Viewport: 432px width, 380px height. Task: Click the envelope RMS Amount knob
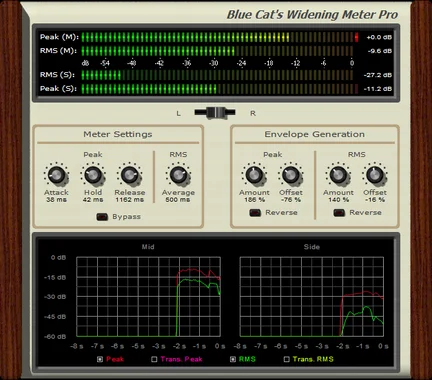tap(338, 176)
